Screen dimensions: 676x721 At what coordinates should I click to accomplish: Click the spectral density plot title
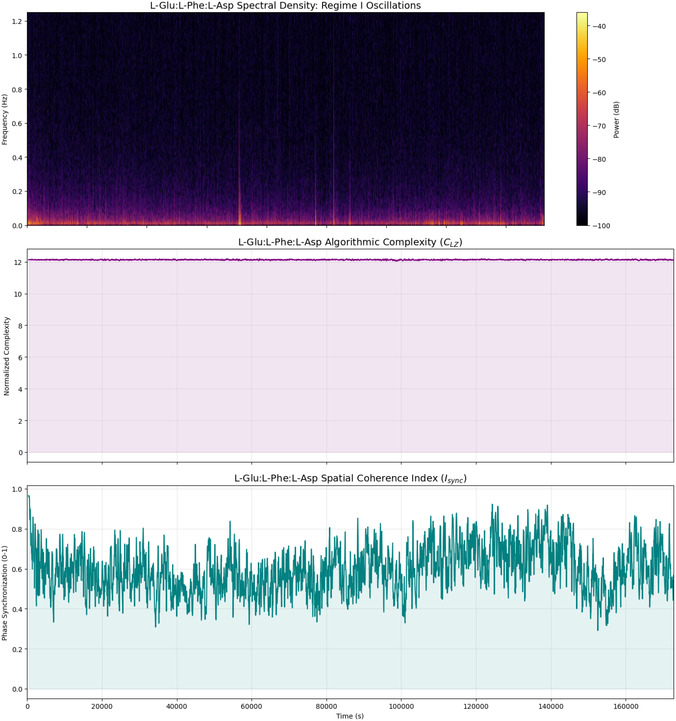pyautogui.click(x=285, y=6)
